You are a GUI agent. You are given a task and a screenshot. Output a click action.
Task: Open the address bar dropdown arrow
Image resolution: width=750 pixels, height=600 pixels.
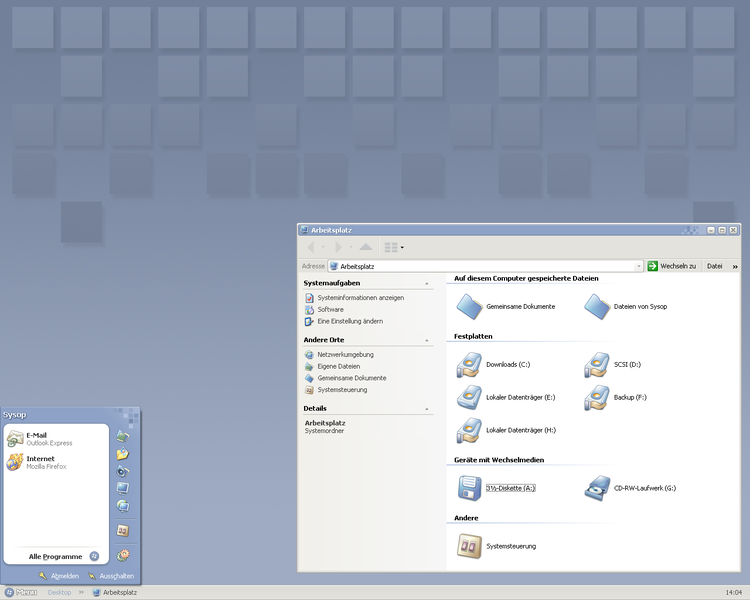click(x=638, y=267)
